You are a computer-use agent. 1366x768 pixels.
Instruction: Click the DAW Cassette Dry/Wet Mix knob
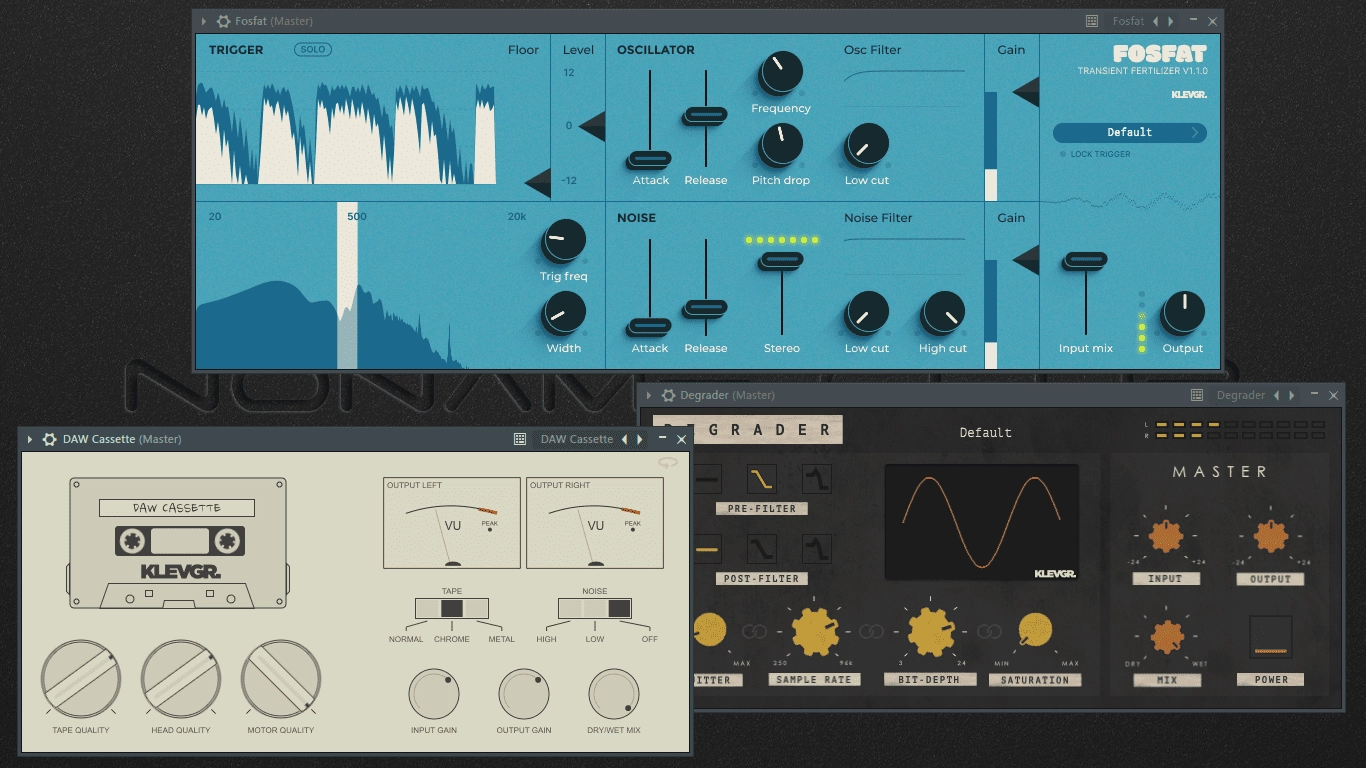point(614,694)
